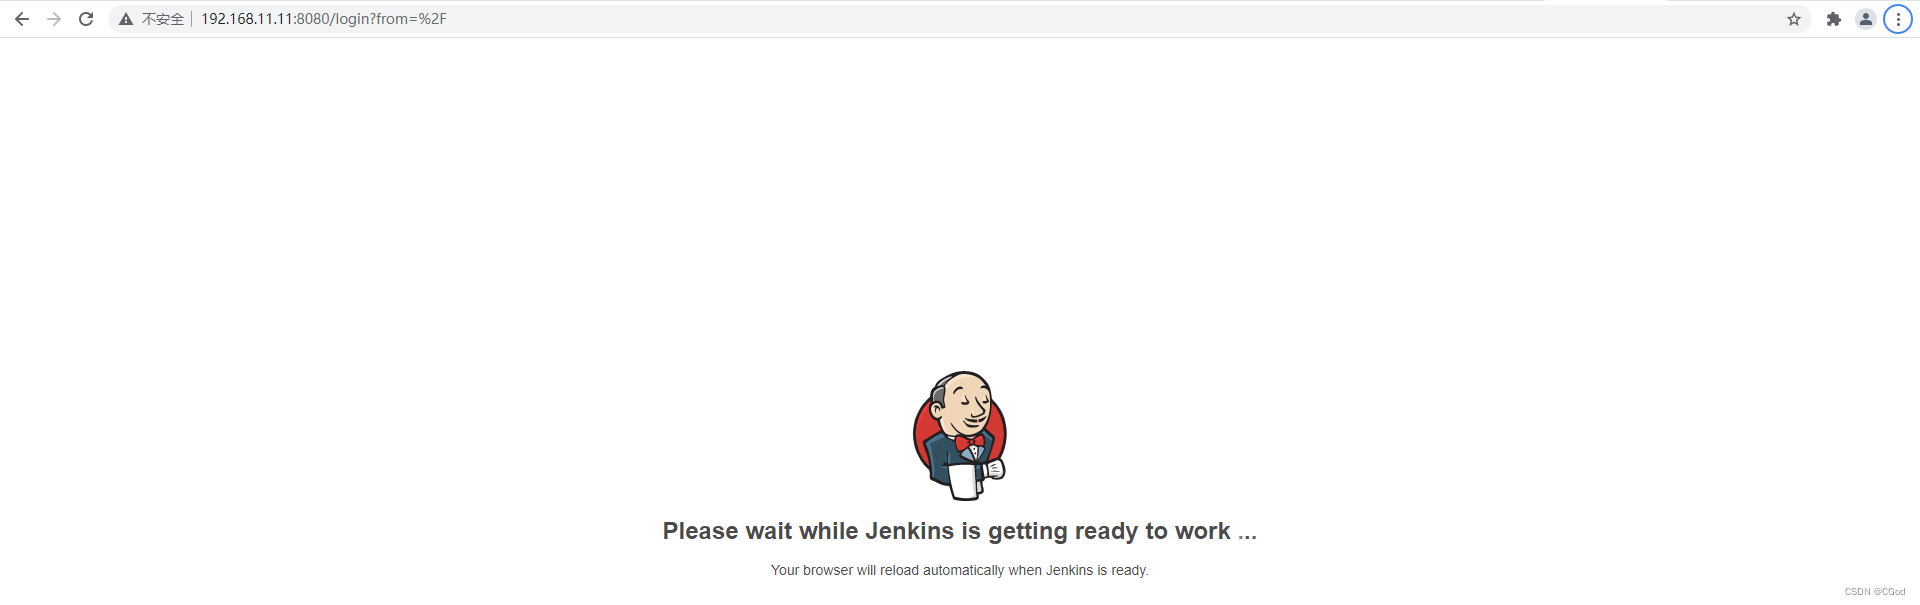
Task: Click the white towel on butler's arm
Action: [965, 481]
